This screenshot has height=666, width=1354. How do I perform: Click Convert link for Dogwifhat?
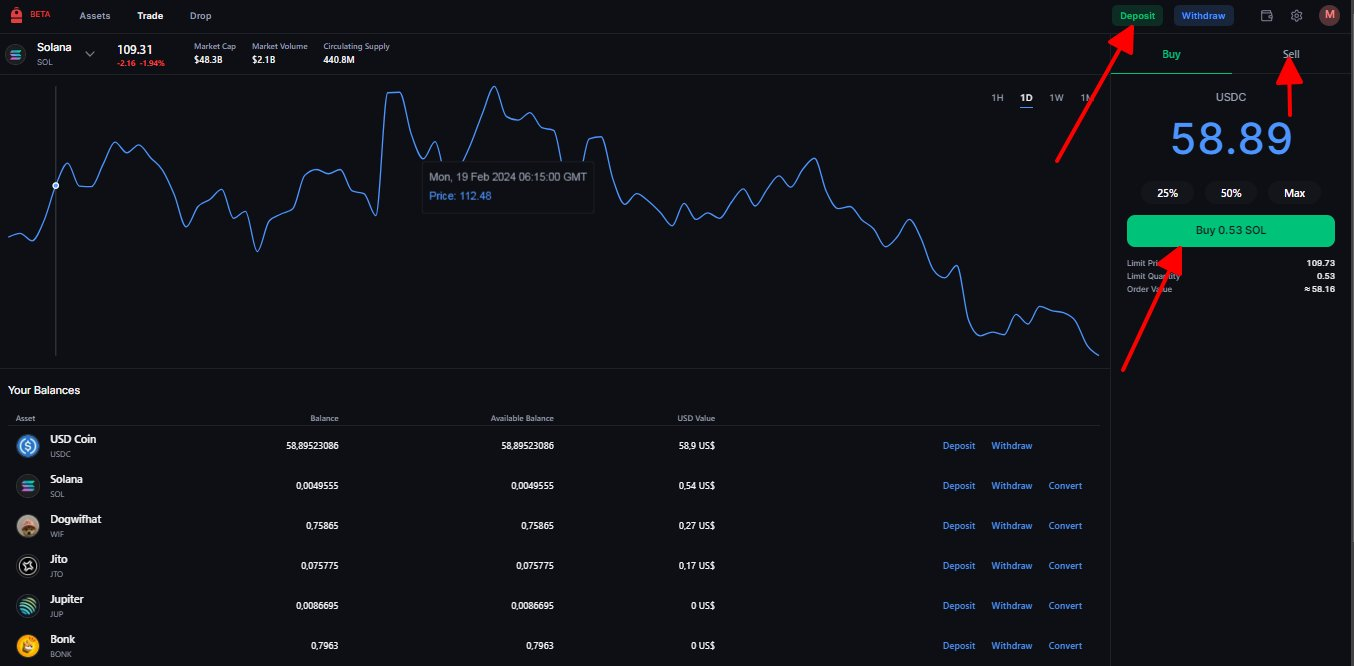click(1065, 526)
